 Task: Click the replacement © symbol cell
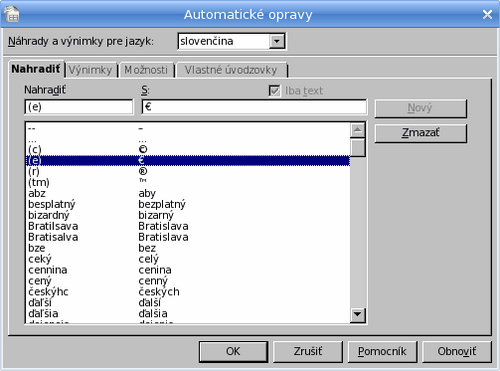coord(143,149)
